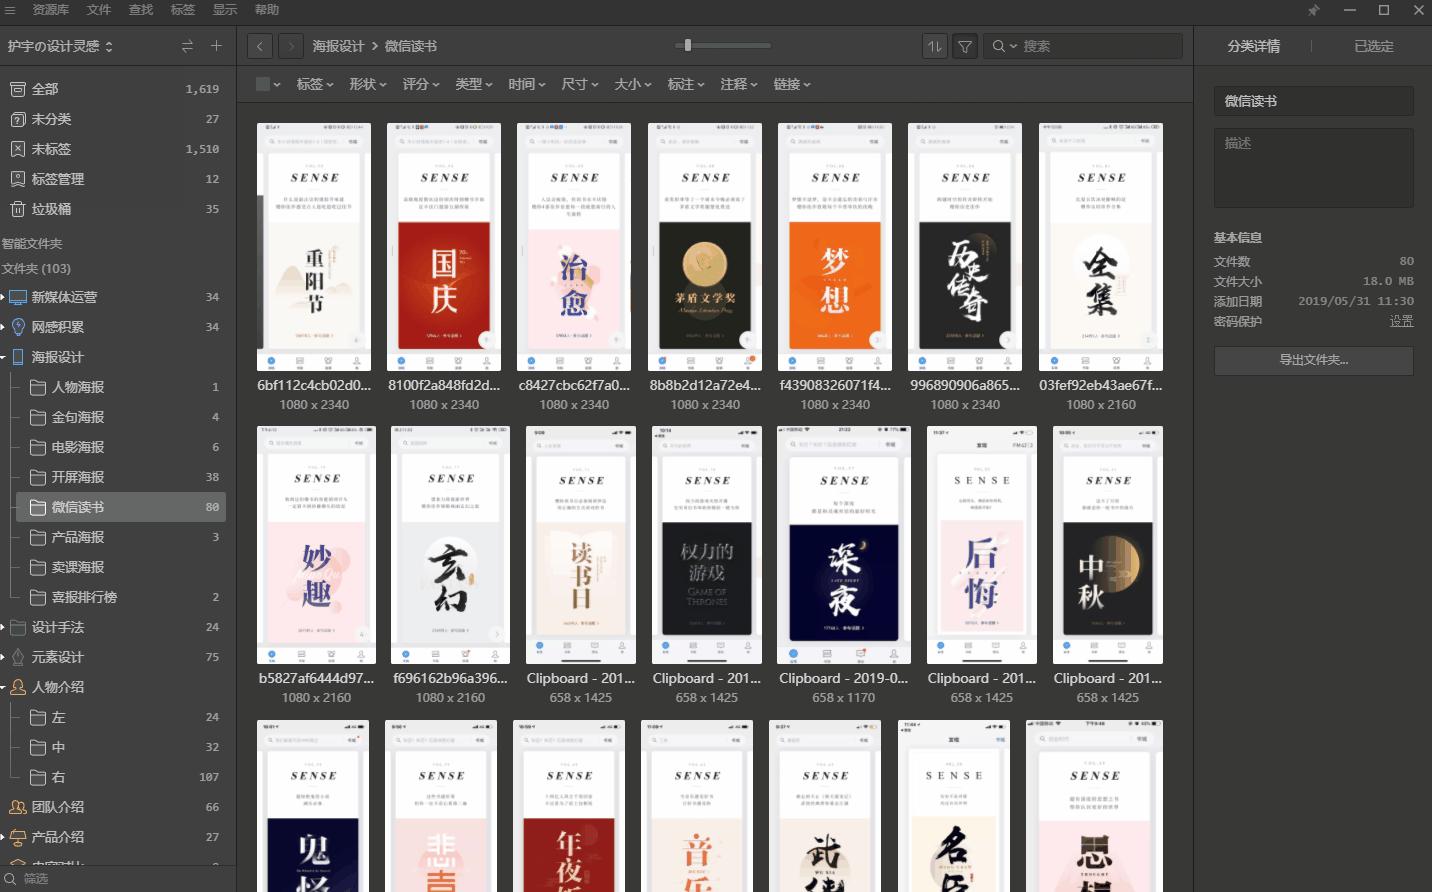Open the 标签 menu
The height and width of the screenshot is (892, 1432).
pos(182,10)
